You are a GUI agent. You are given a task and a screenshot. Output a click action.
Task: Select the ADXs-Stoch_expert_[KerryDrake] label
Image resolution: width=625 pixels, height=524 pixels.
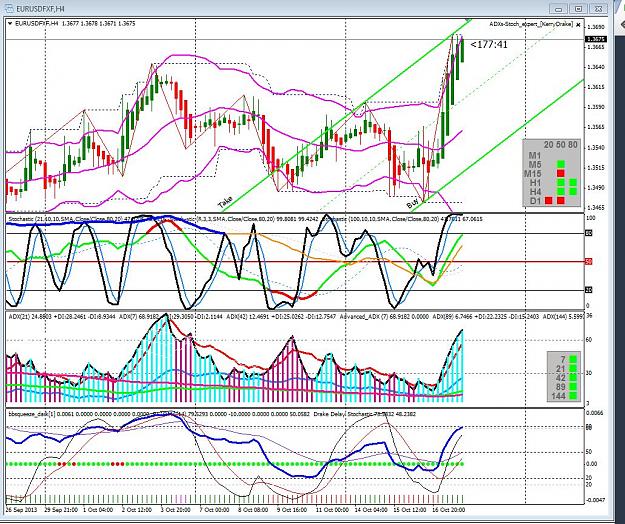pyautogui.click(x=531, y=24)
